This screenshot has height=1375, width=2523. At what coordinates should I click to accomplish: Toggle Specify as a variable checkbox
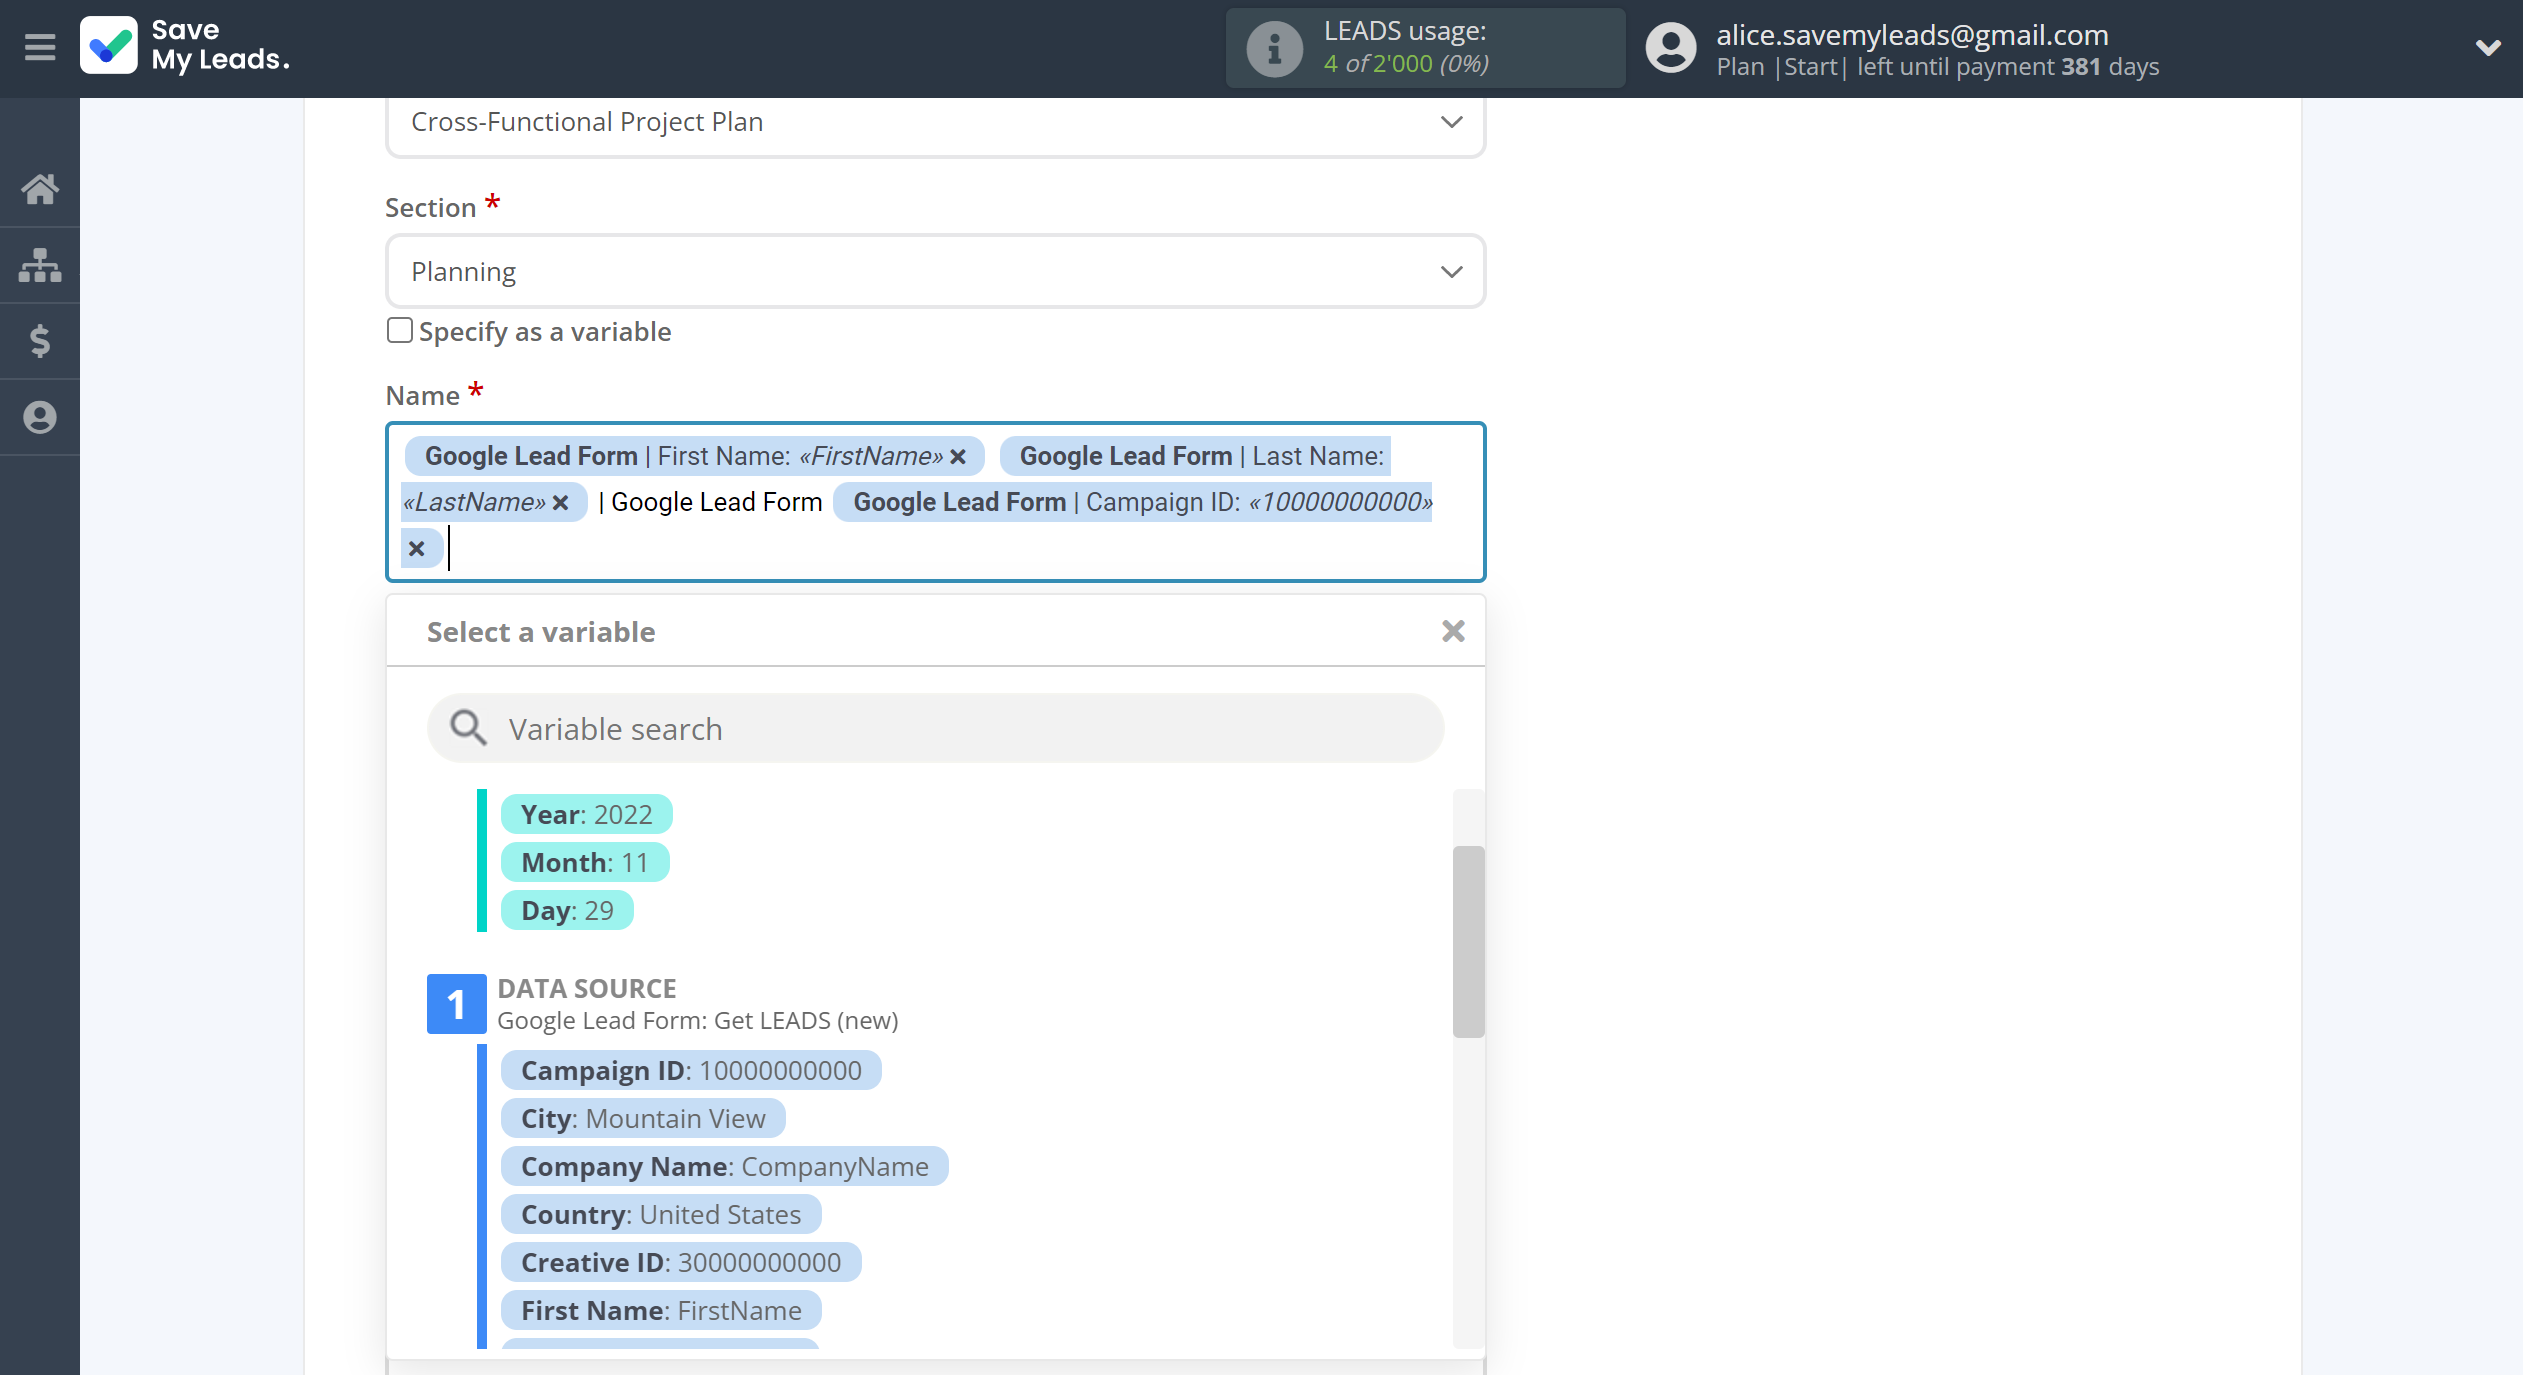pyautogui.click(x=400, y=331)
